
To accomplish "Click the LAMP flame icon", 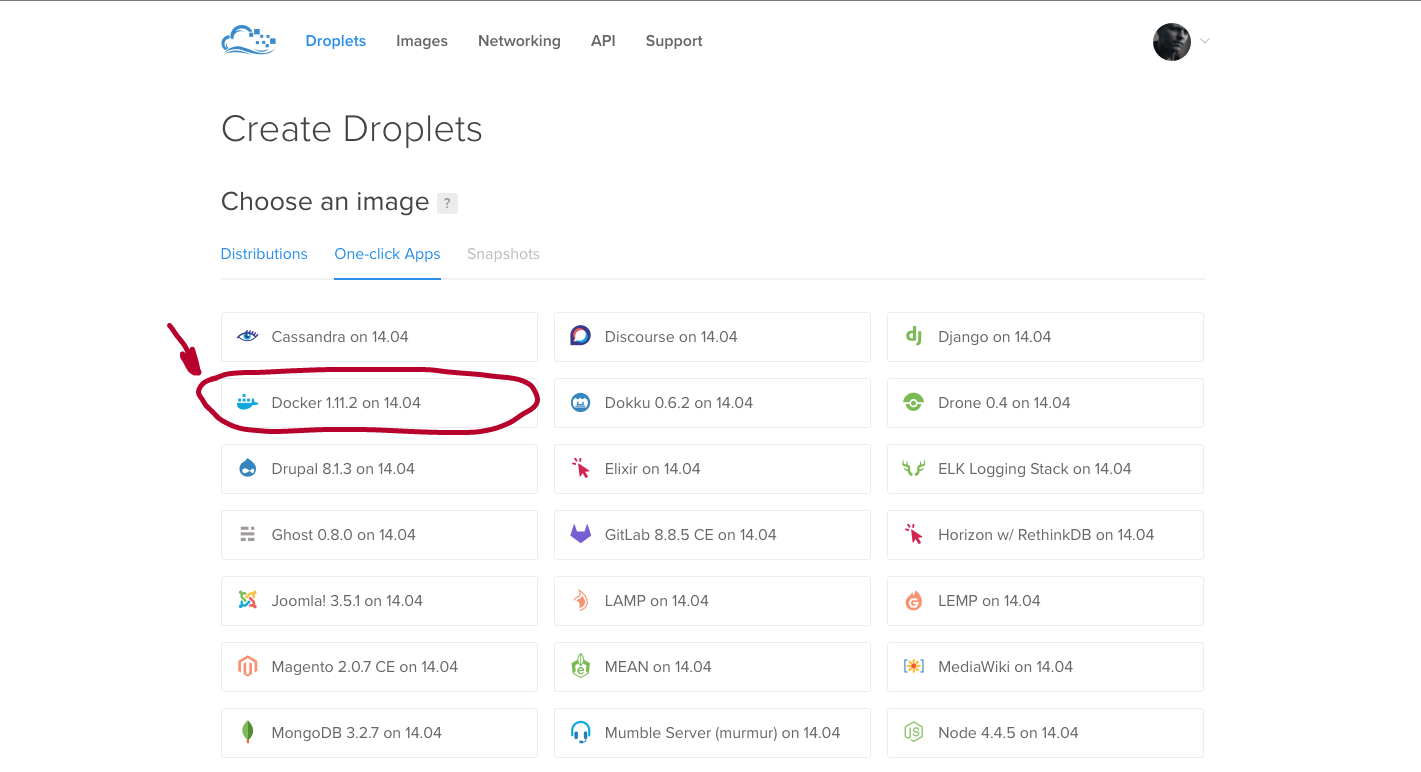I will click(580, 601).
